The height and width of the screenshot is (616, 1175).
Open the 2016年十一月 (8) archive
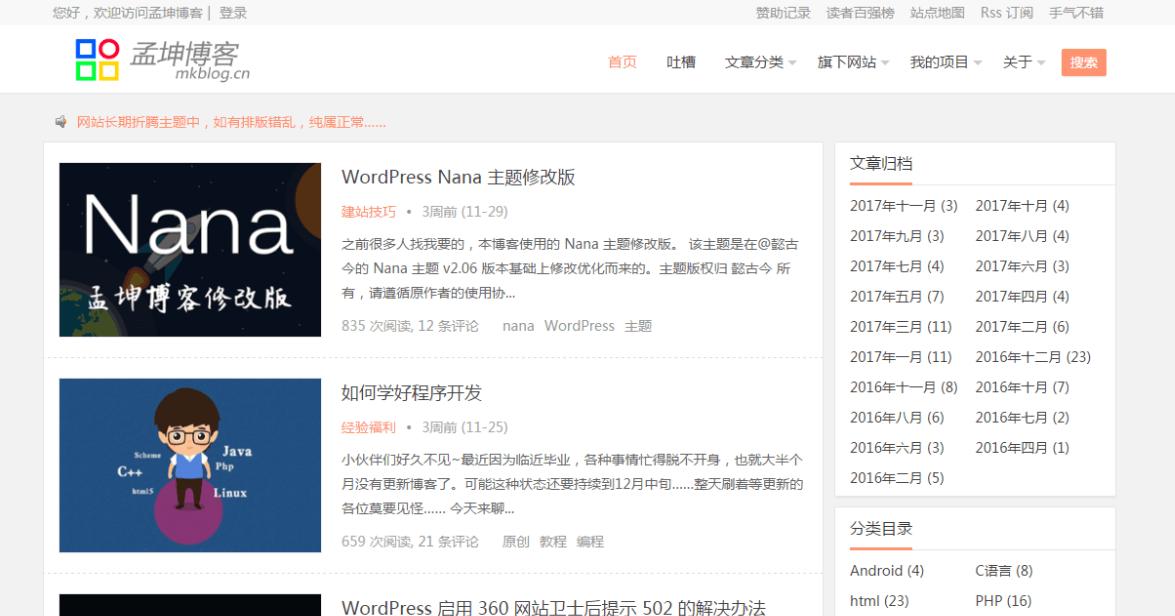[904, 387]
